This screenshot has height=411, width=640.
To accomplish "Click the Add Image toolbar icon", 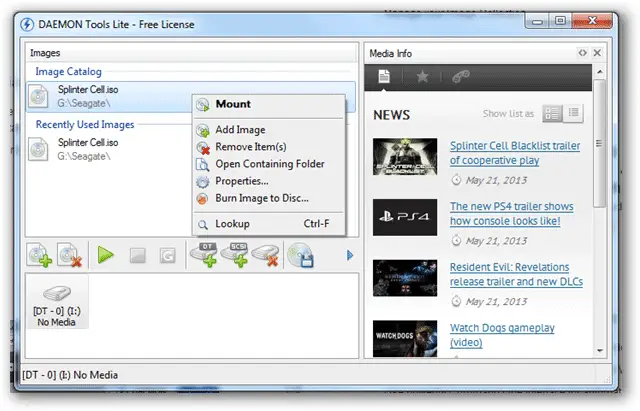I will (39, 255).
